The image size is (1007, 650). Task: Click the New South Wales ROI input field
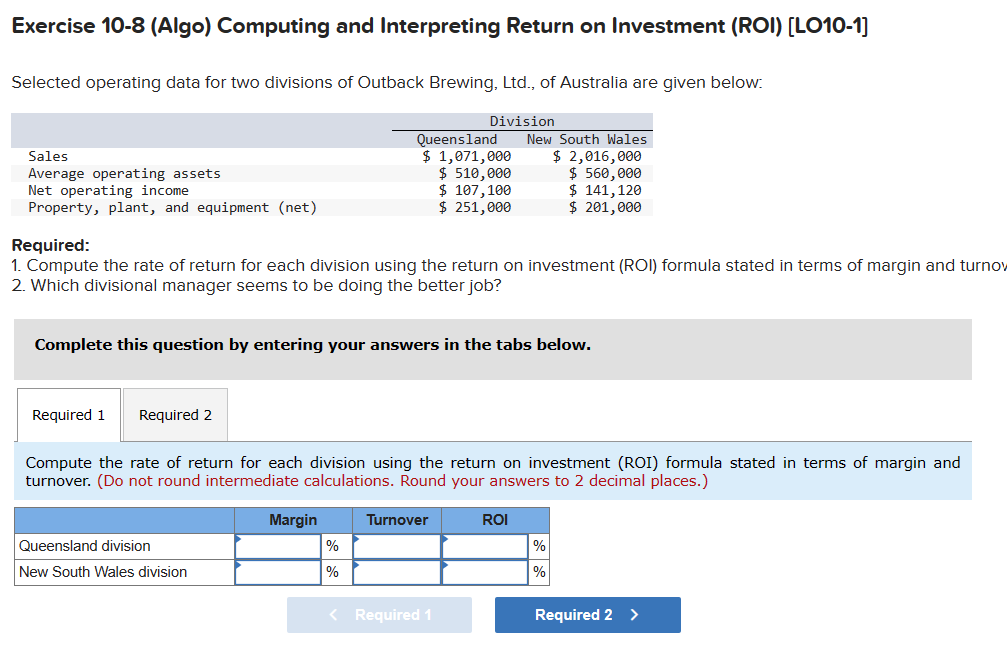[484, 571]
